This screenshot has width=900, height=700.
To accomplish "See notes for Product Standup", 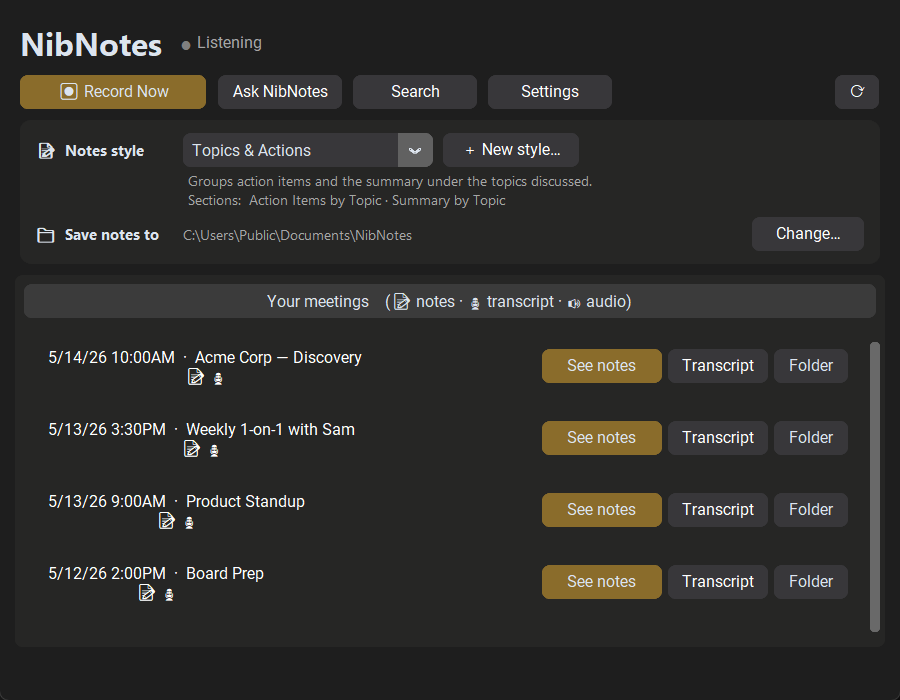I will [602, 510].
